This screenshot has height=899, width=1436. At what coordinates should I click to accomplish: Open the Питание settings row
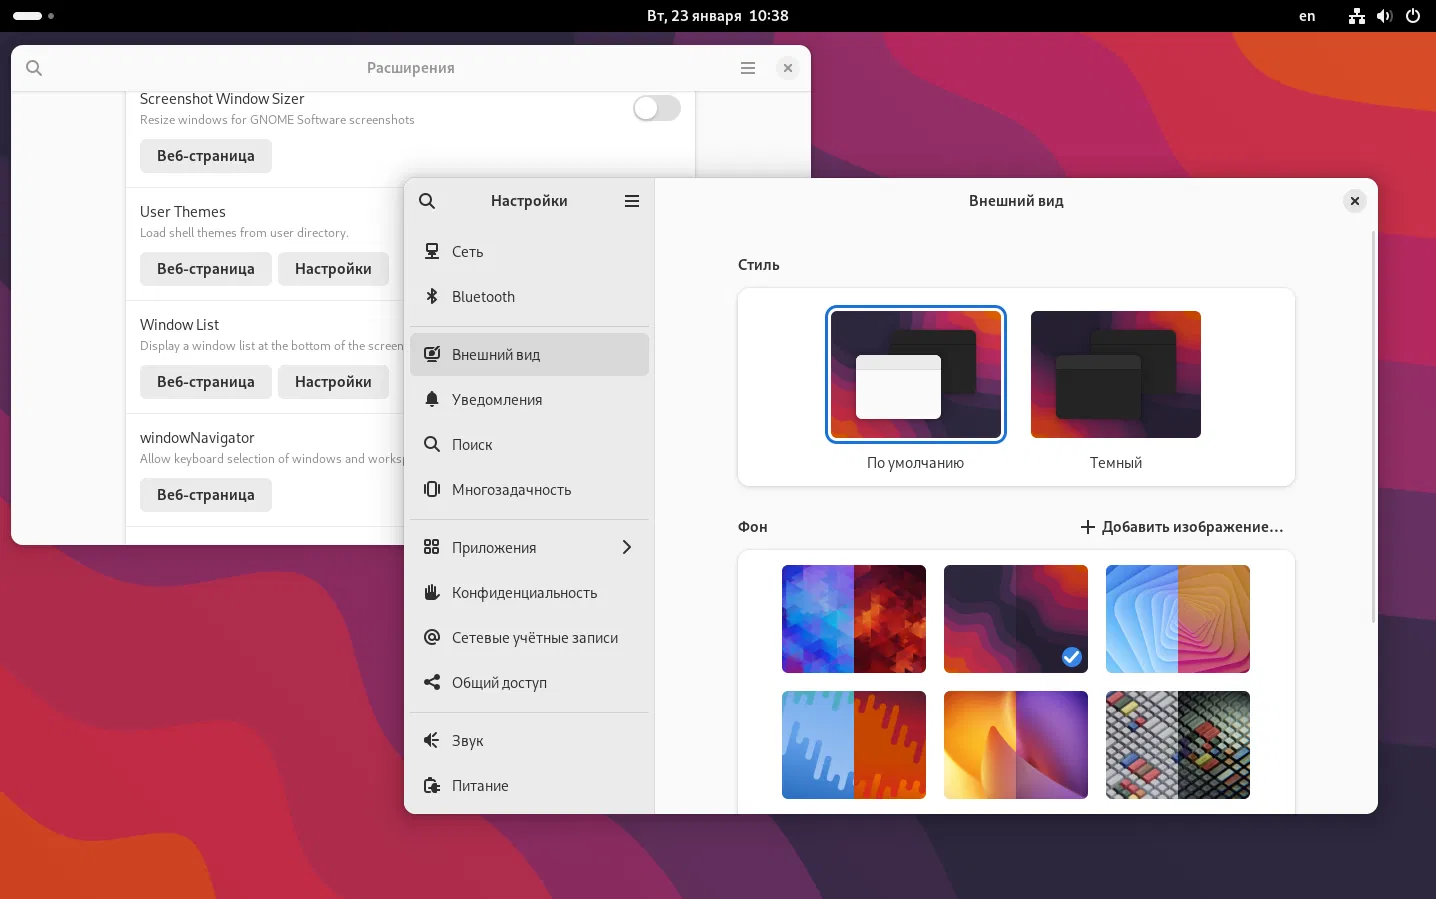pos(530,786)
